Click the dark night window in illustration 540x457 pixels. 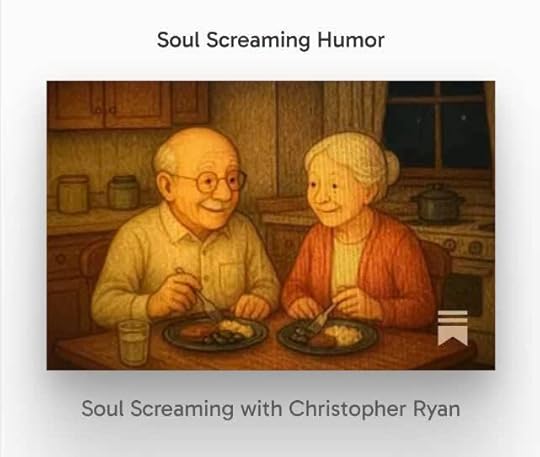tap(437, 124)
